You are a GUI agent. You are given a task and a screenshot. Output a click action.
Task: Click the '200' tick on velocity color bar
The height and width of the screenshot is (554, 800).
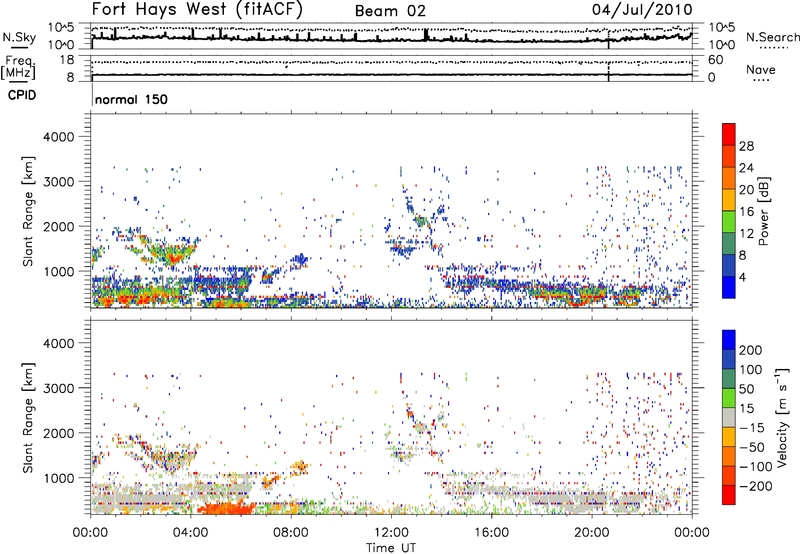(751, 350)
